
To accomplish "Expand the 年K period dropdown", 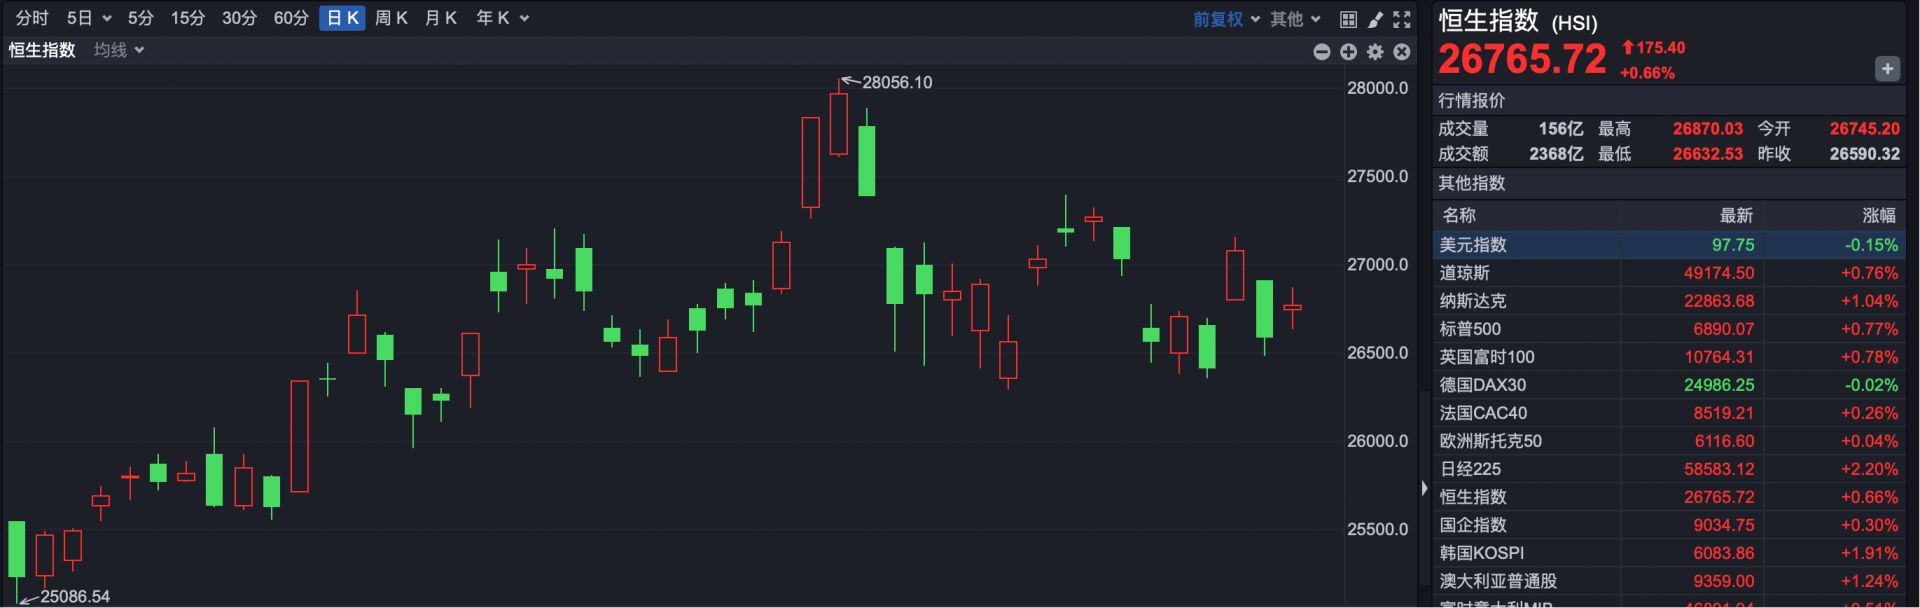I will pyautogui.click(x=502, y=18).
